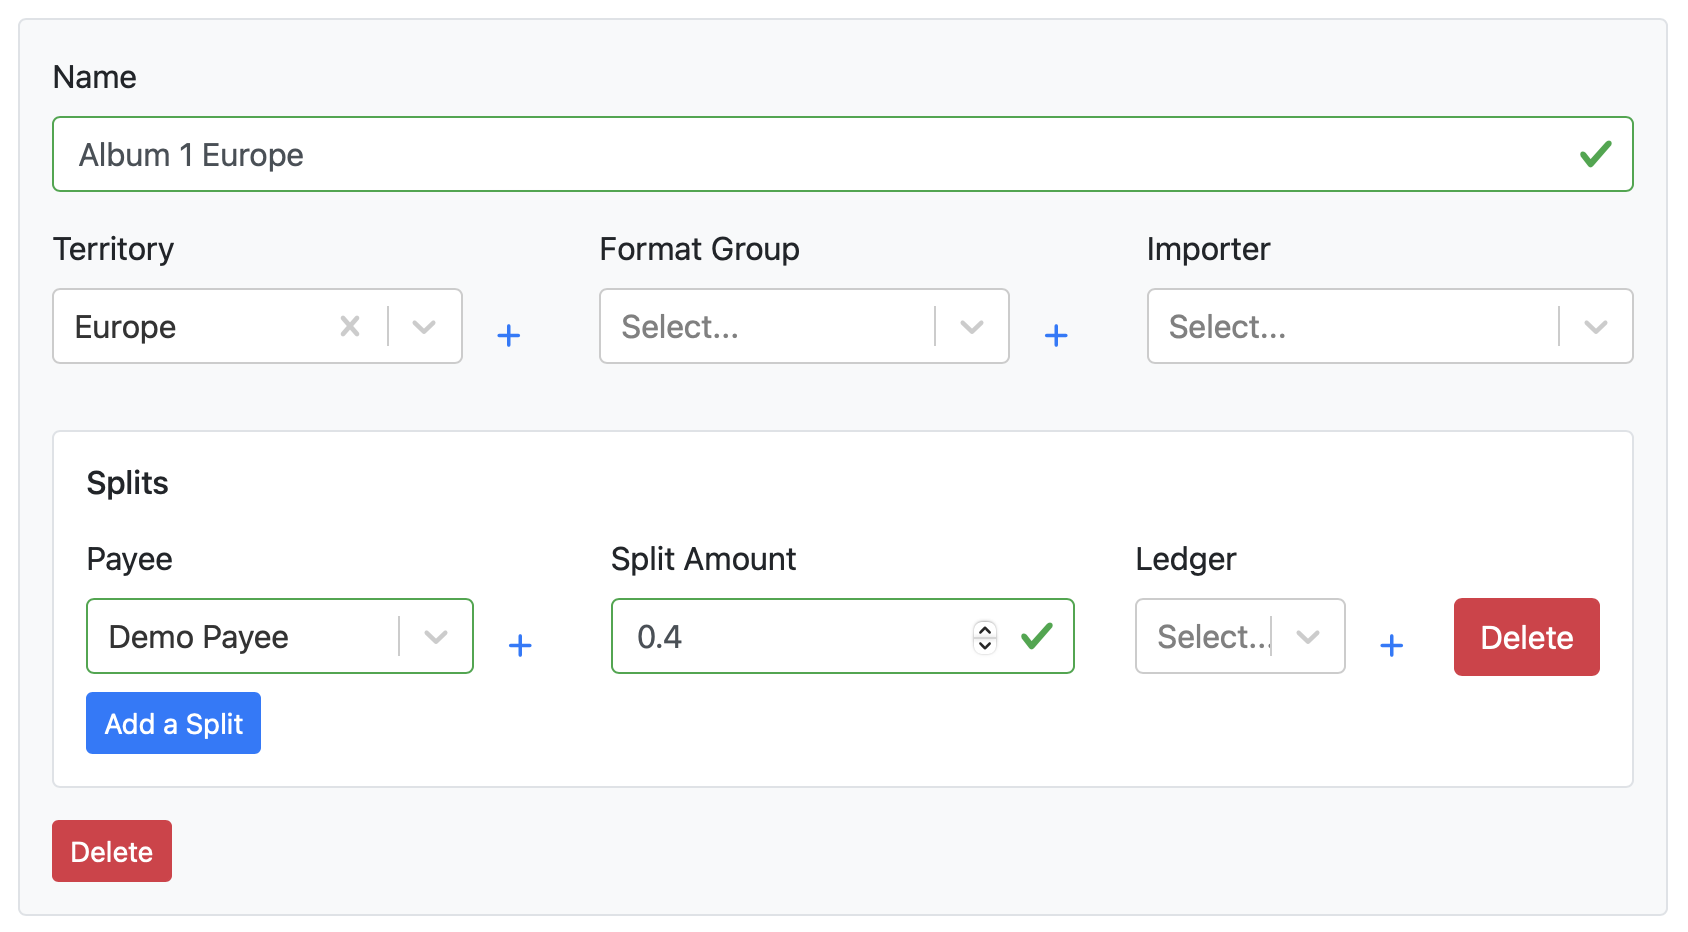The width and height of the screenshot is (1688, 932).
Task: Click the bottom red Delete button
Action: [x=112, y=851]
